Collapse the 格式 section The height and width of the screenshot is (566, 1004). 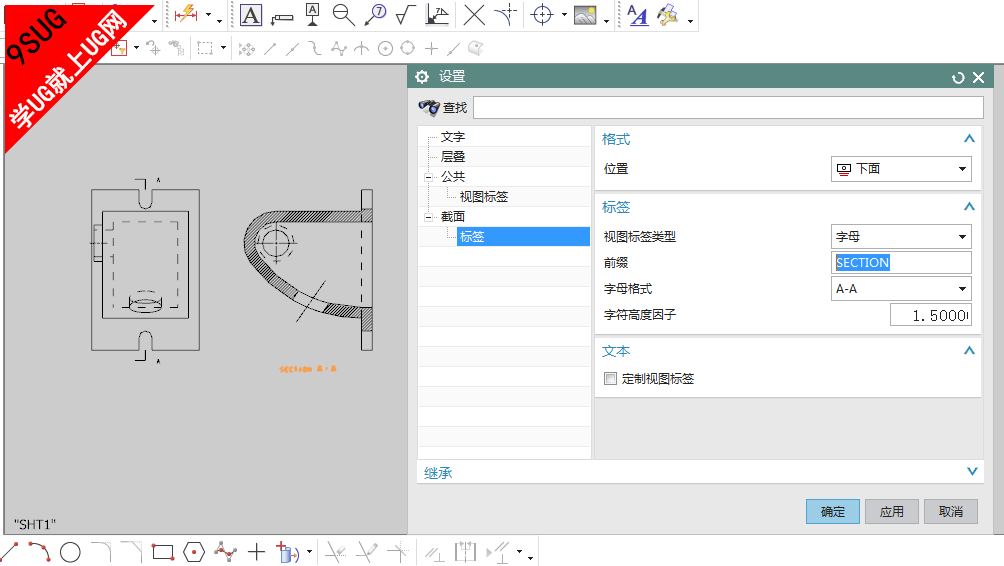[x=969, y=138]
